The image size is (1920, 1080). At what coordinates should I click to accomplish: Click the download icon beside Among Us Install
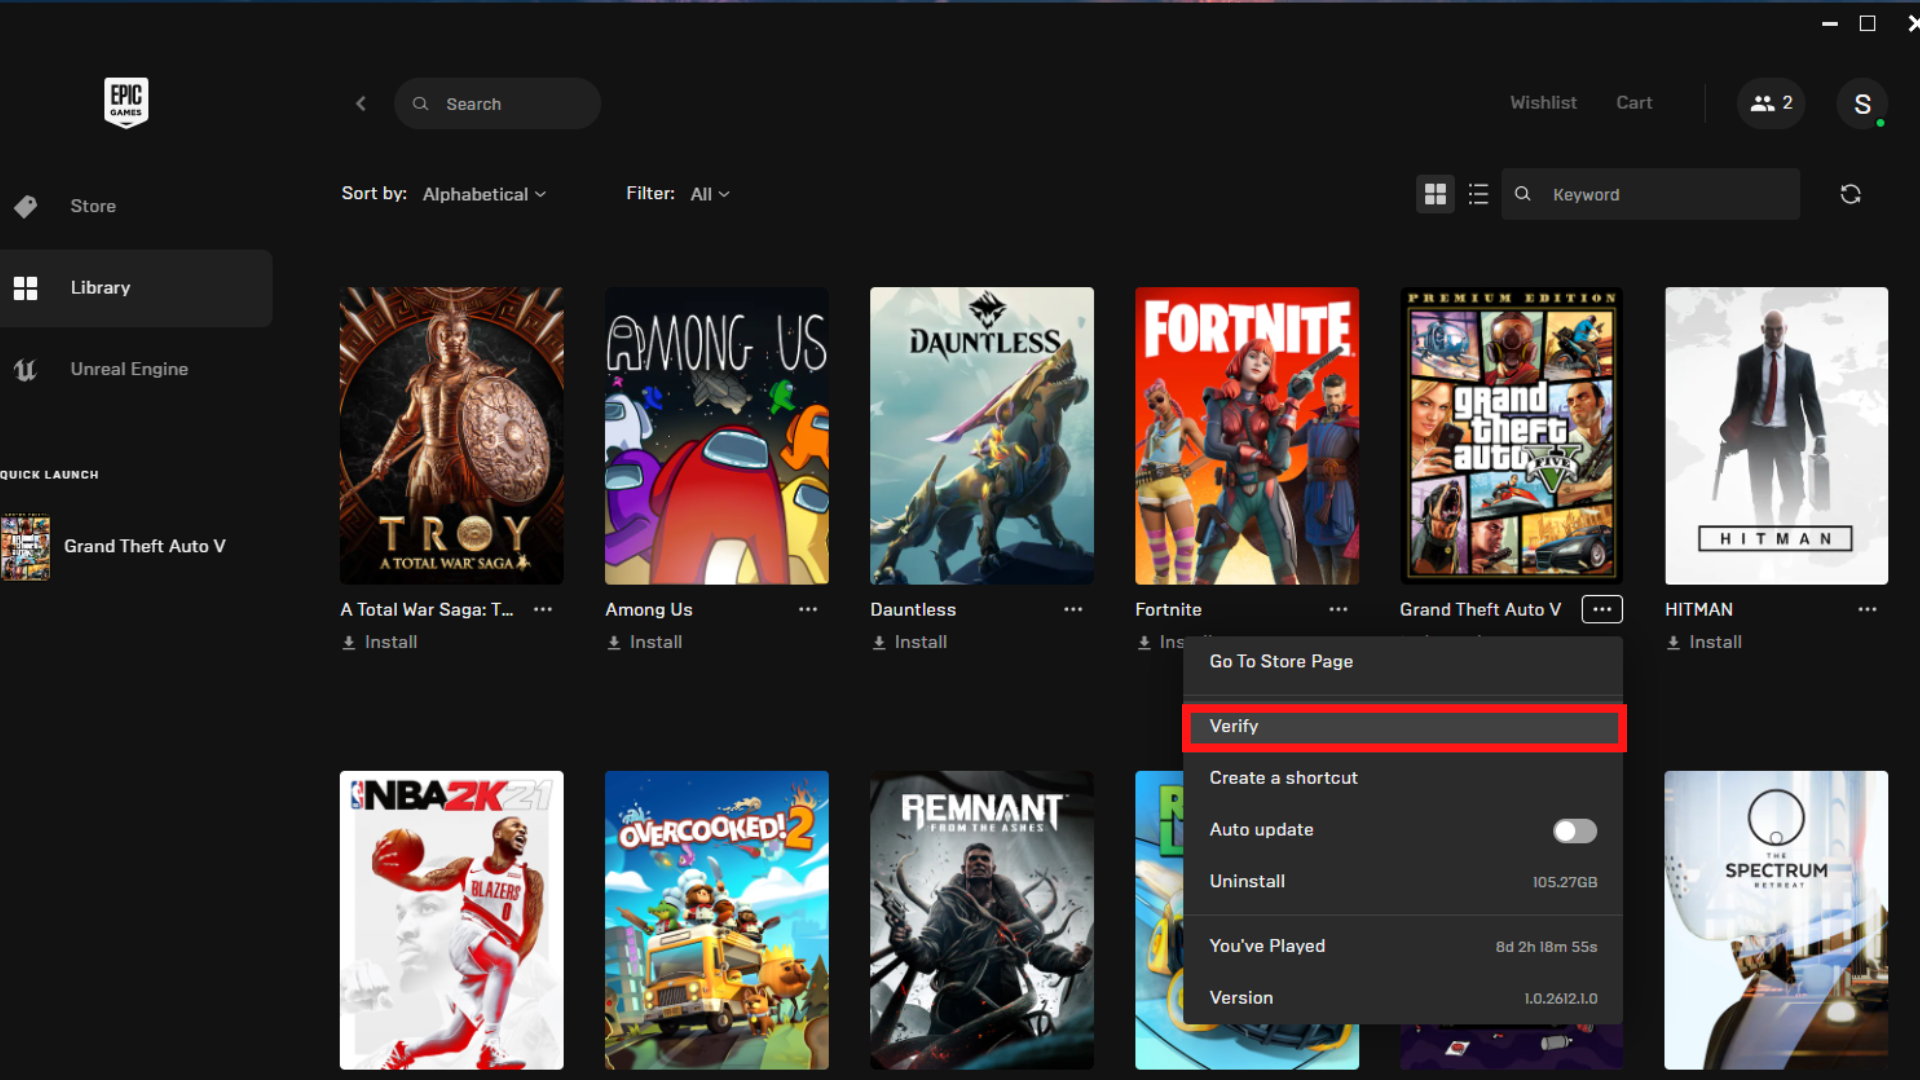614,643
